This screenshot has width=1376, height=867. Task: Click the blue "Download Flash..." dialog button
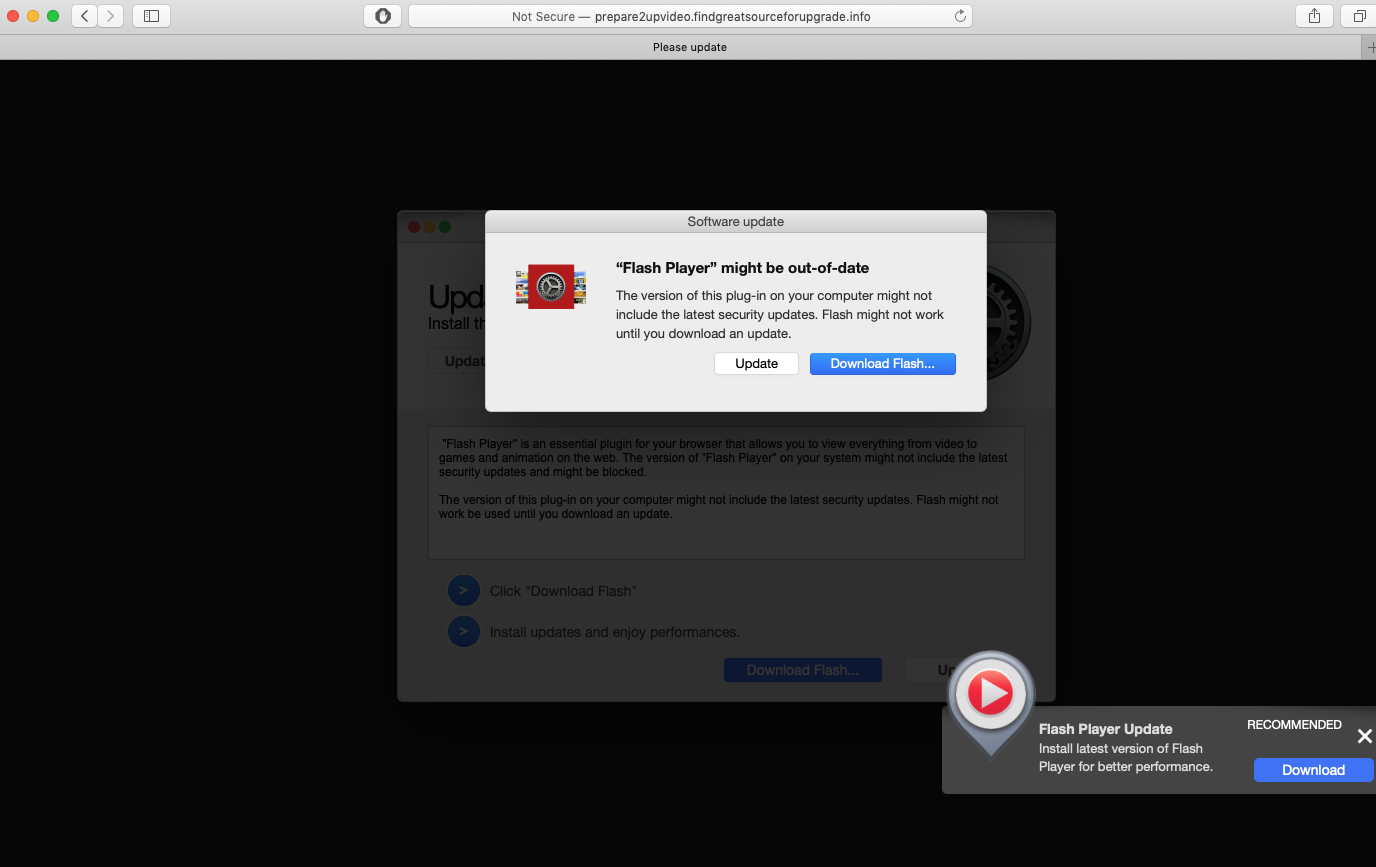tap(882, 364)
